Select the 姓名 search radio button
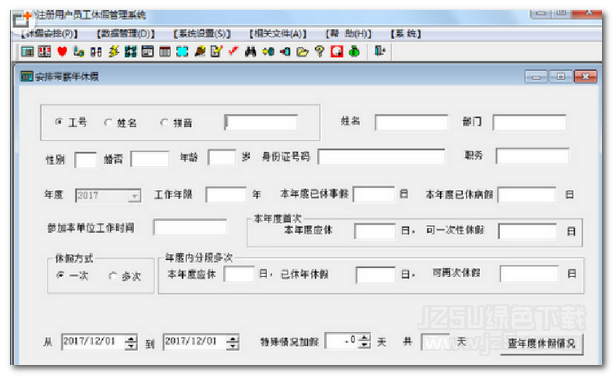 108,122
